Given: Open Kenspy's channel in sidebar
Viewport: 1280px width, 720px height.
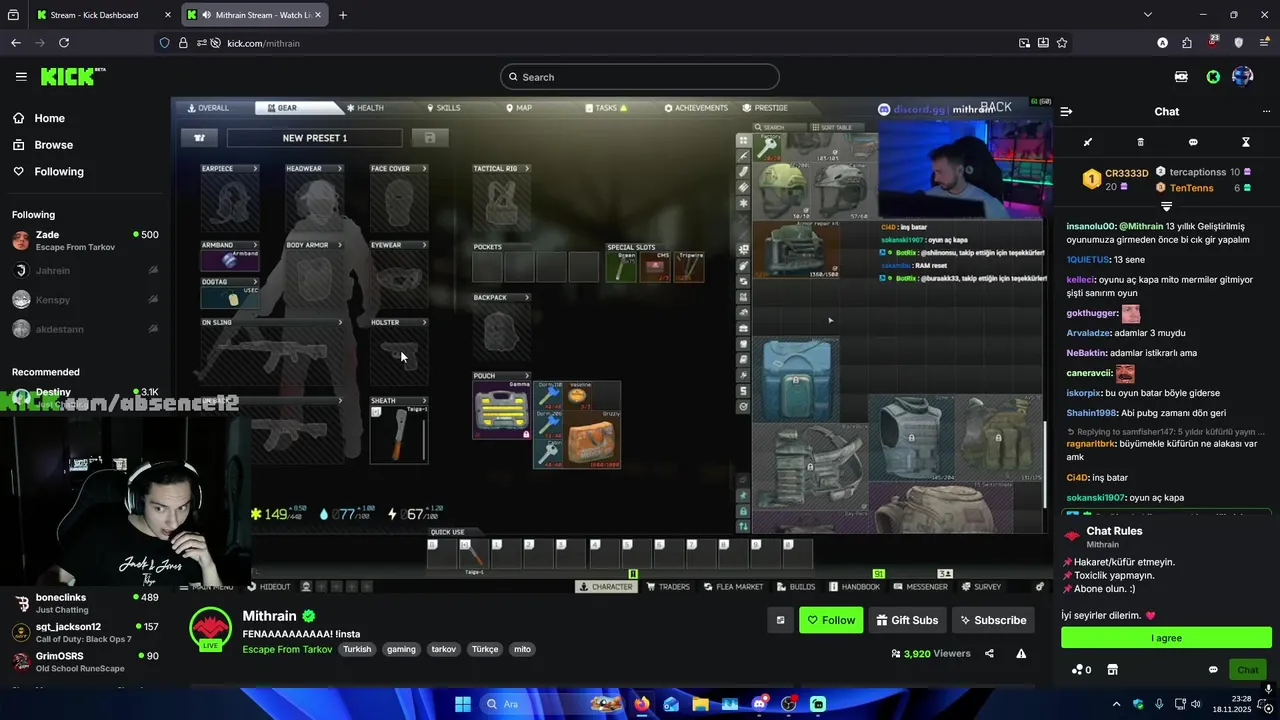Looking at the screenshot, I should (85, 299).
